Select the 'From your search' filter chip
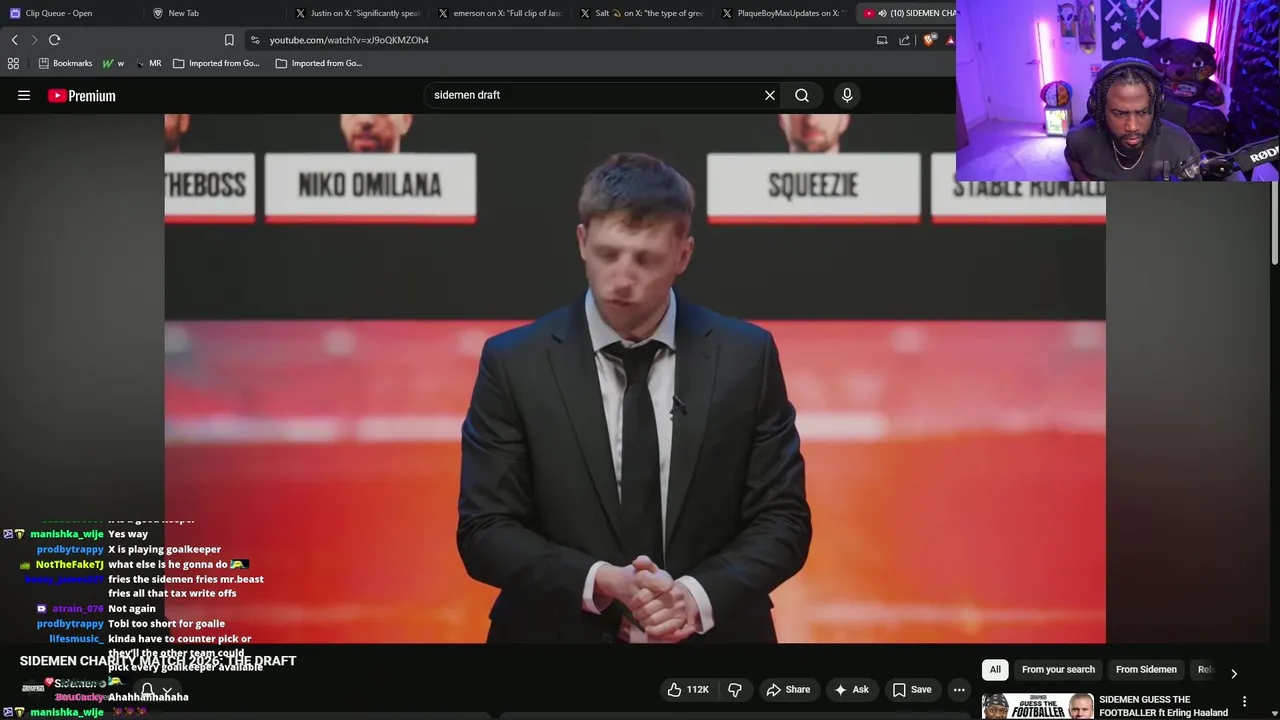 tap(1058, 669)
